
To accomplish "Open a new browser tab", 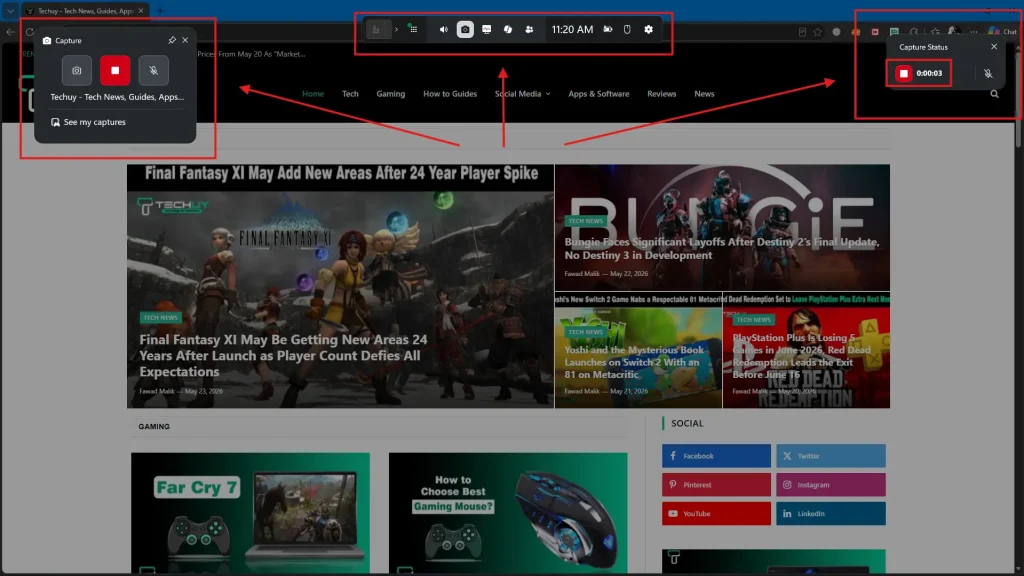I will coord(160,10).
